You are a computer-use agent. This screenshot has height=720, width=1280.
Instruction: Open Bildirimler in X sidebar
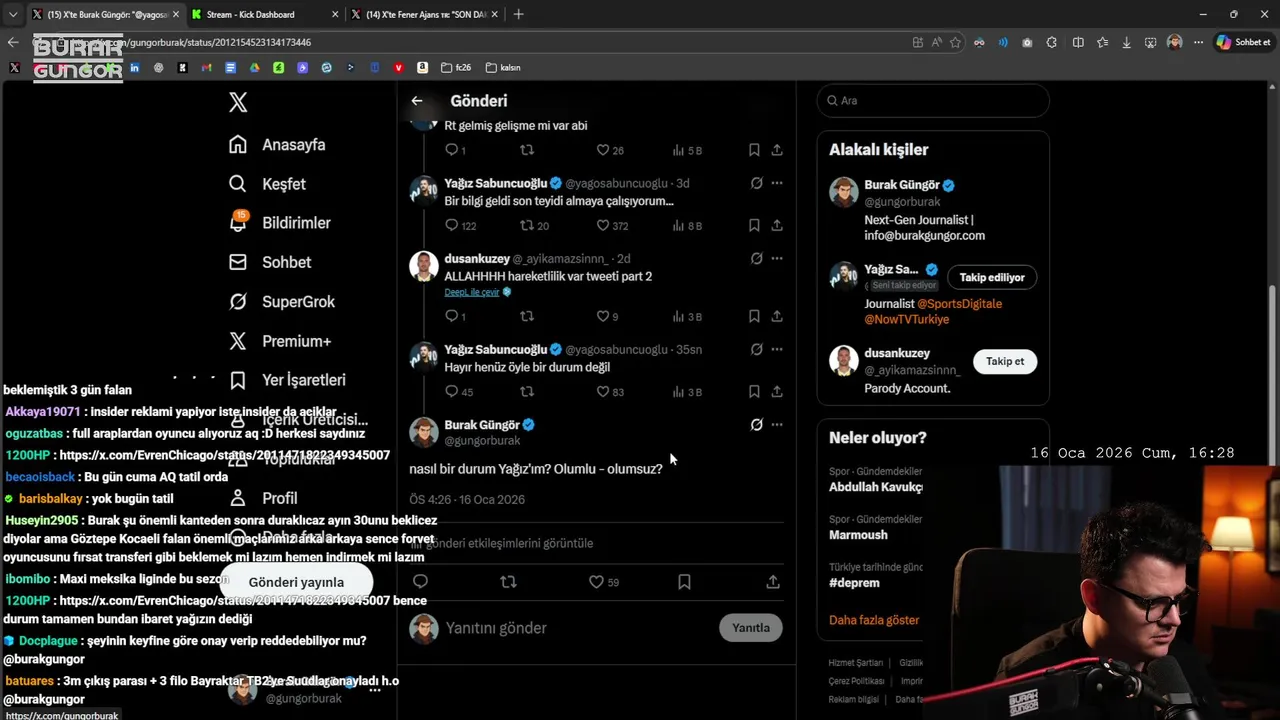pyautogui.click(x=279, y=223)
